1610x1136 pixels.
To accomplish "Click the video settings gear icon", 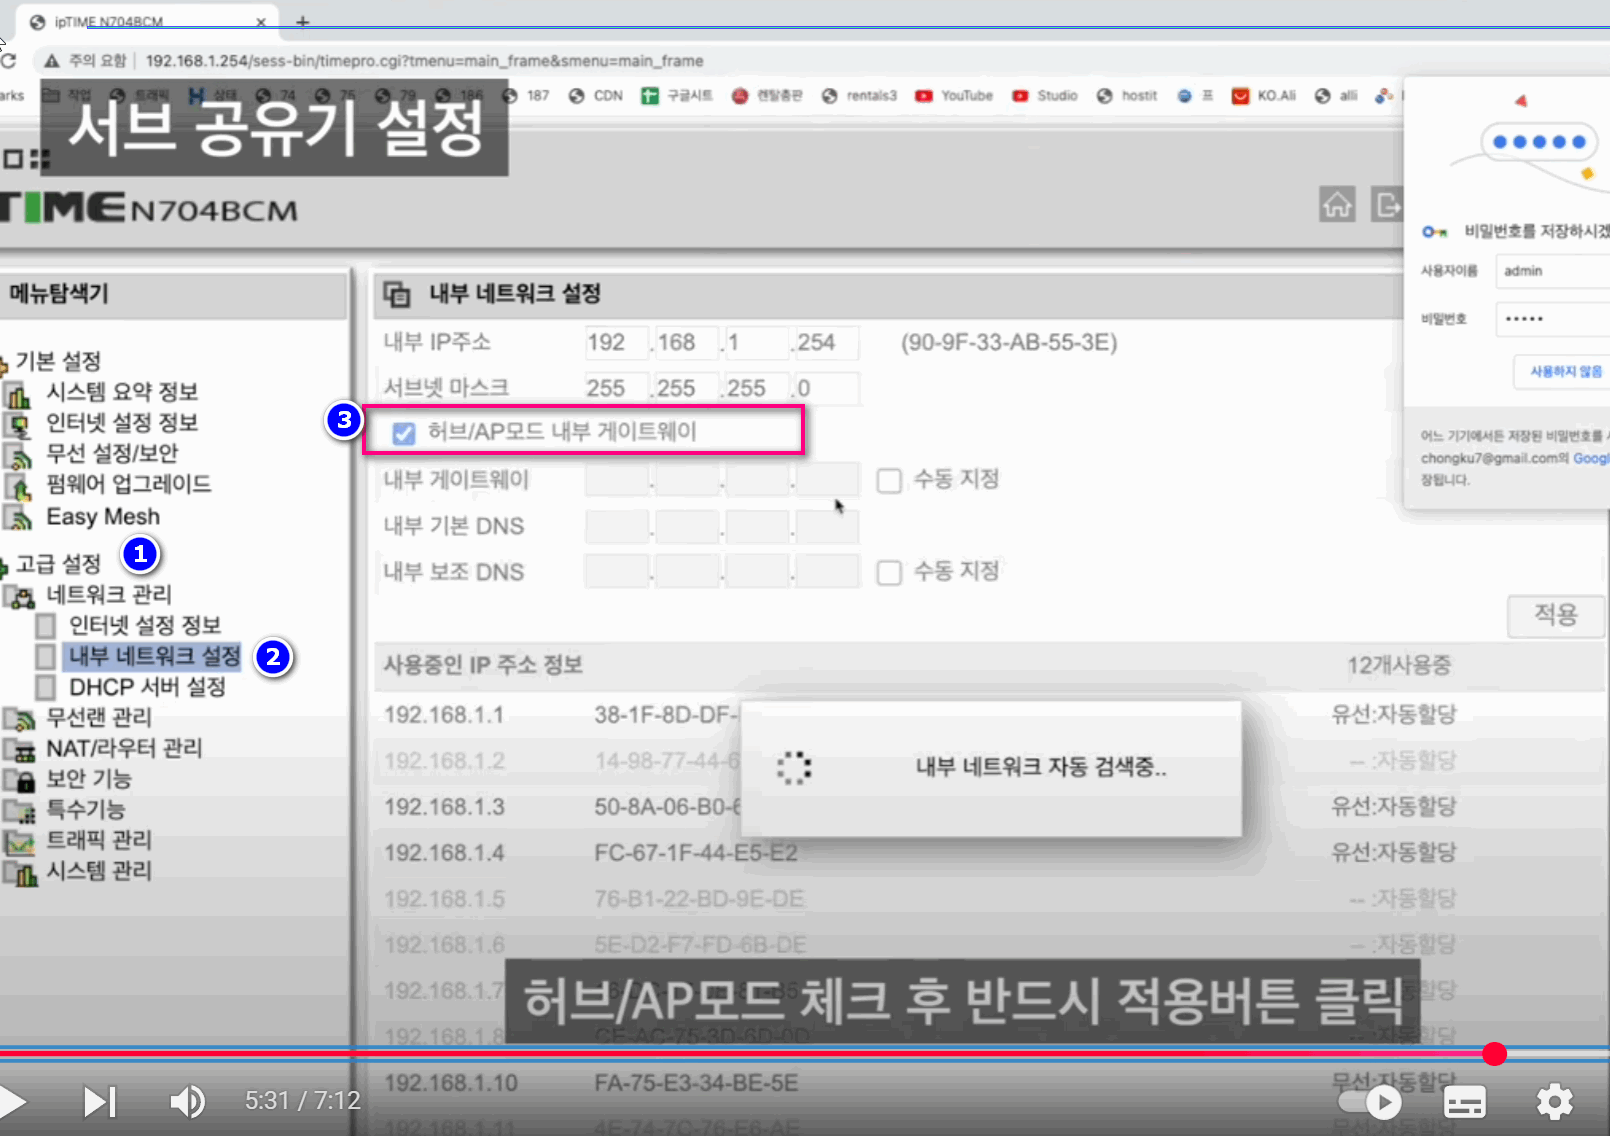I will tap(1554, 1102).
